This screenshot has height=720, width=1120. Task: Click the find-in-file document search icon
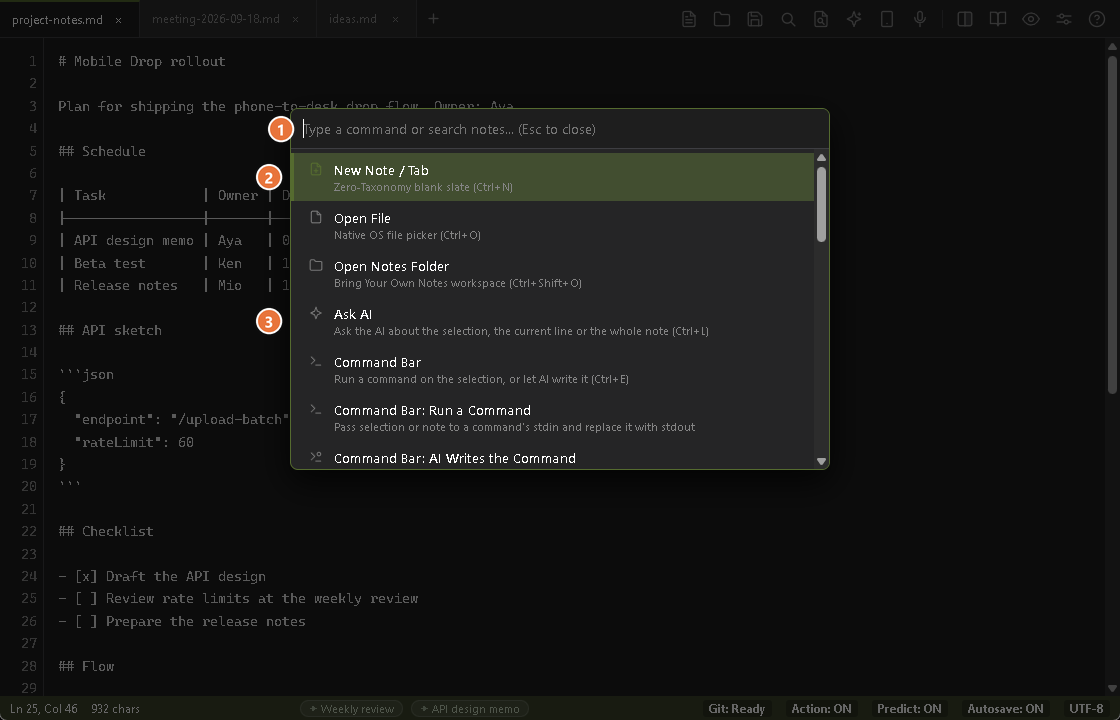pos(821,19)
